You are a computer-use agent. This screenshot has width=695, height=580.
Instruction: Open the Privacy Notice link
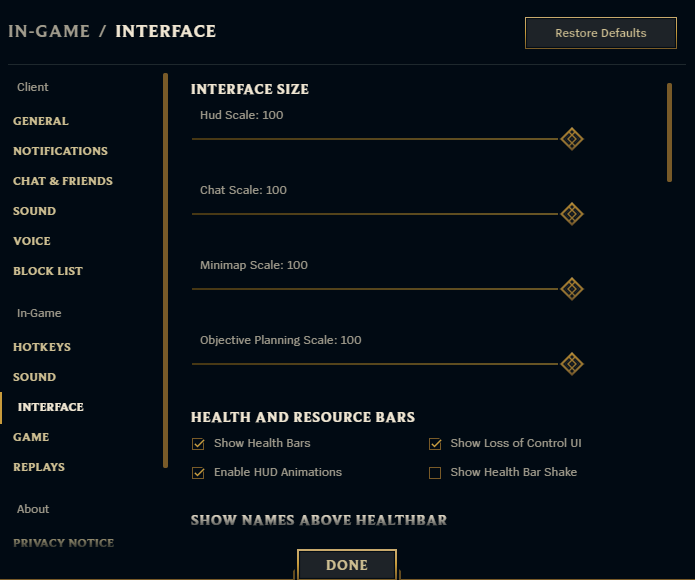click(x=63, y=543)
